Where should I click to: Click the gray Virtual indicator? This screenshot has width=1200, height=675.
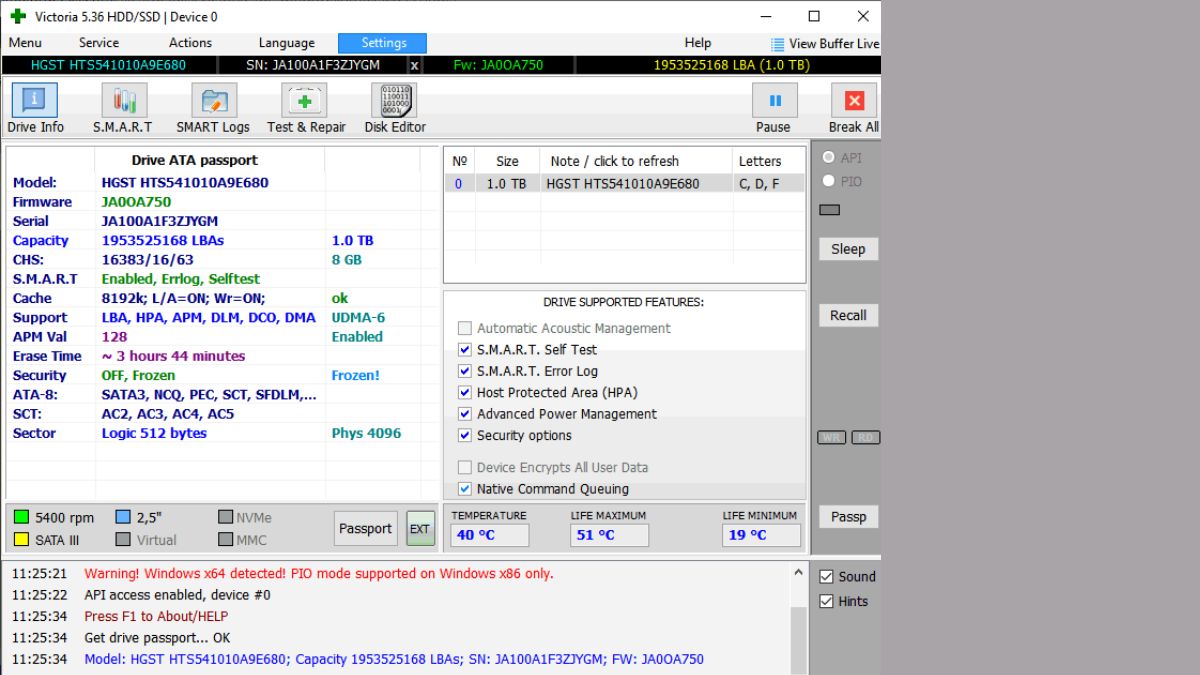[123, 540]
